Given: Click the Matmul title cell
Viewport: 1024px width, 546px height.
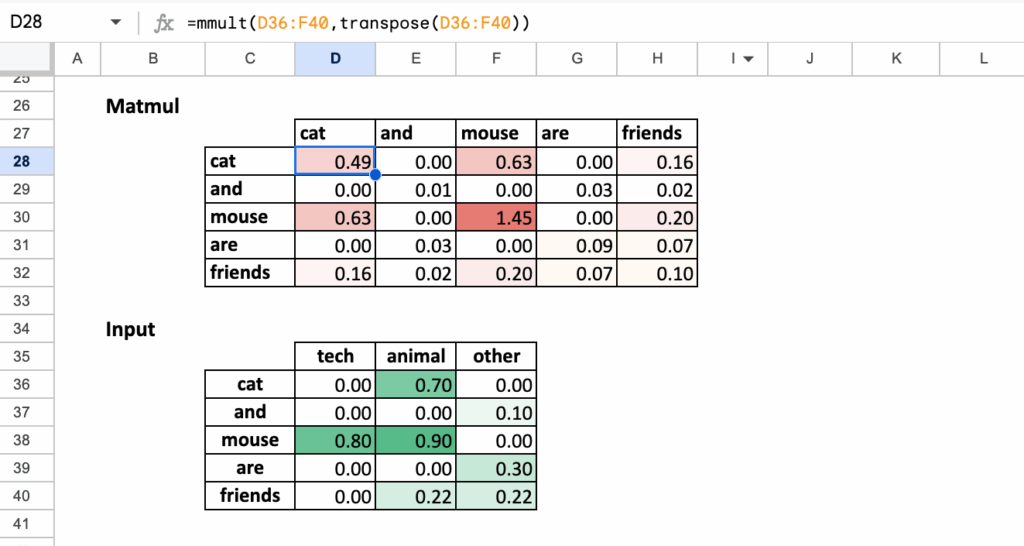Looking at the screenshot, I should [143, 105].
